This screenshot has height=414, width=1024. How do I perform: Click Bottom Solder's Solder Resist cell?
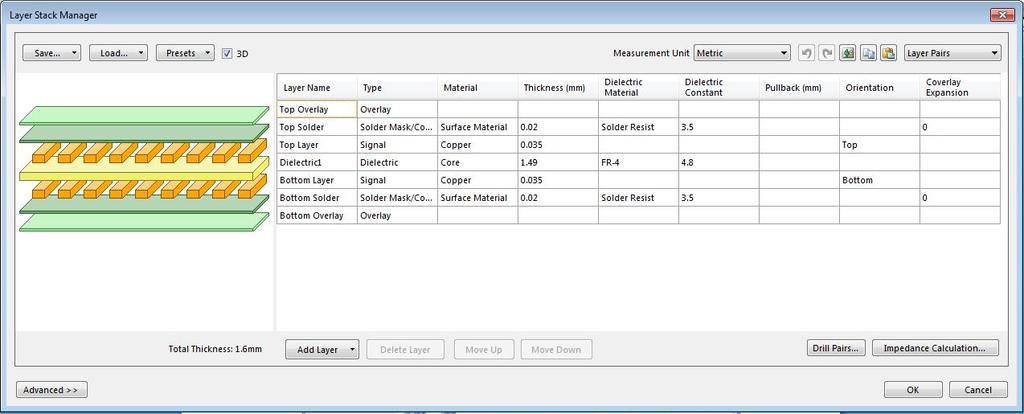pos(638,197)
